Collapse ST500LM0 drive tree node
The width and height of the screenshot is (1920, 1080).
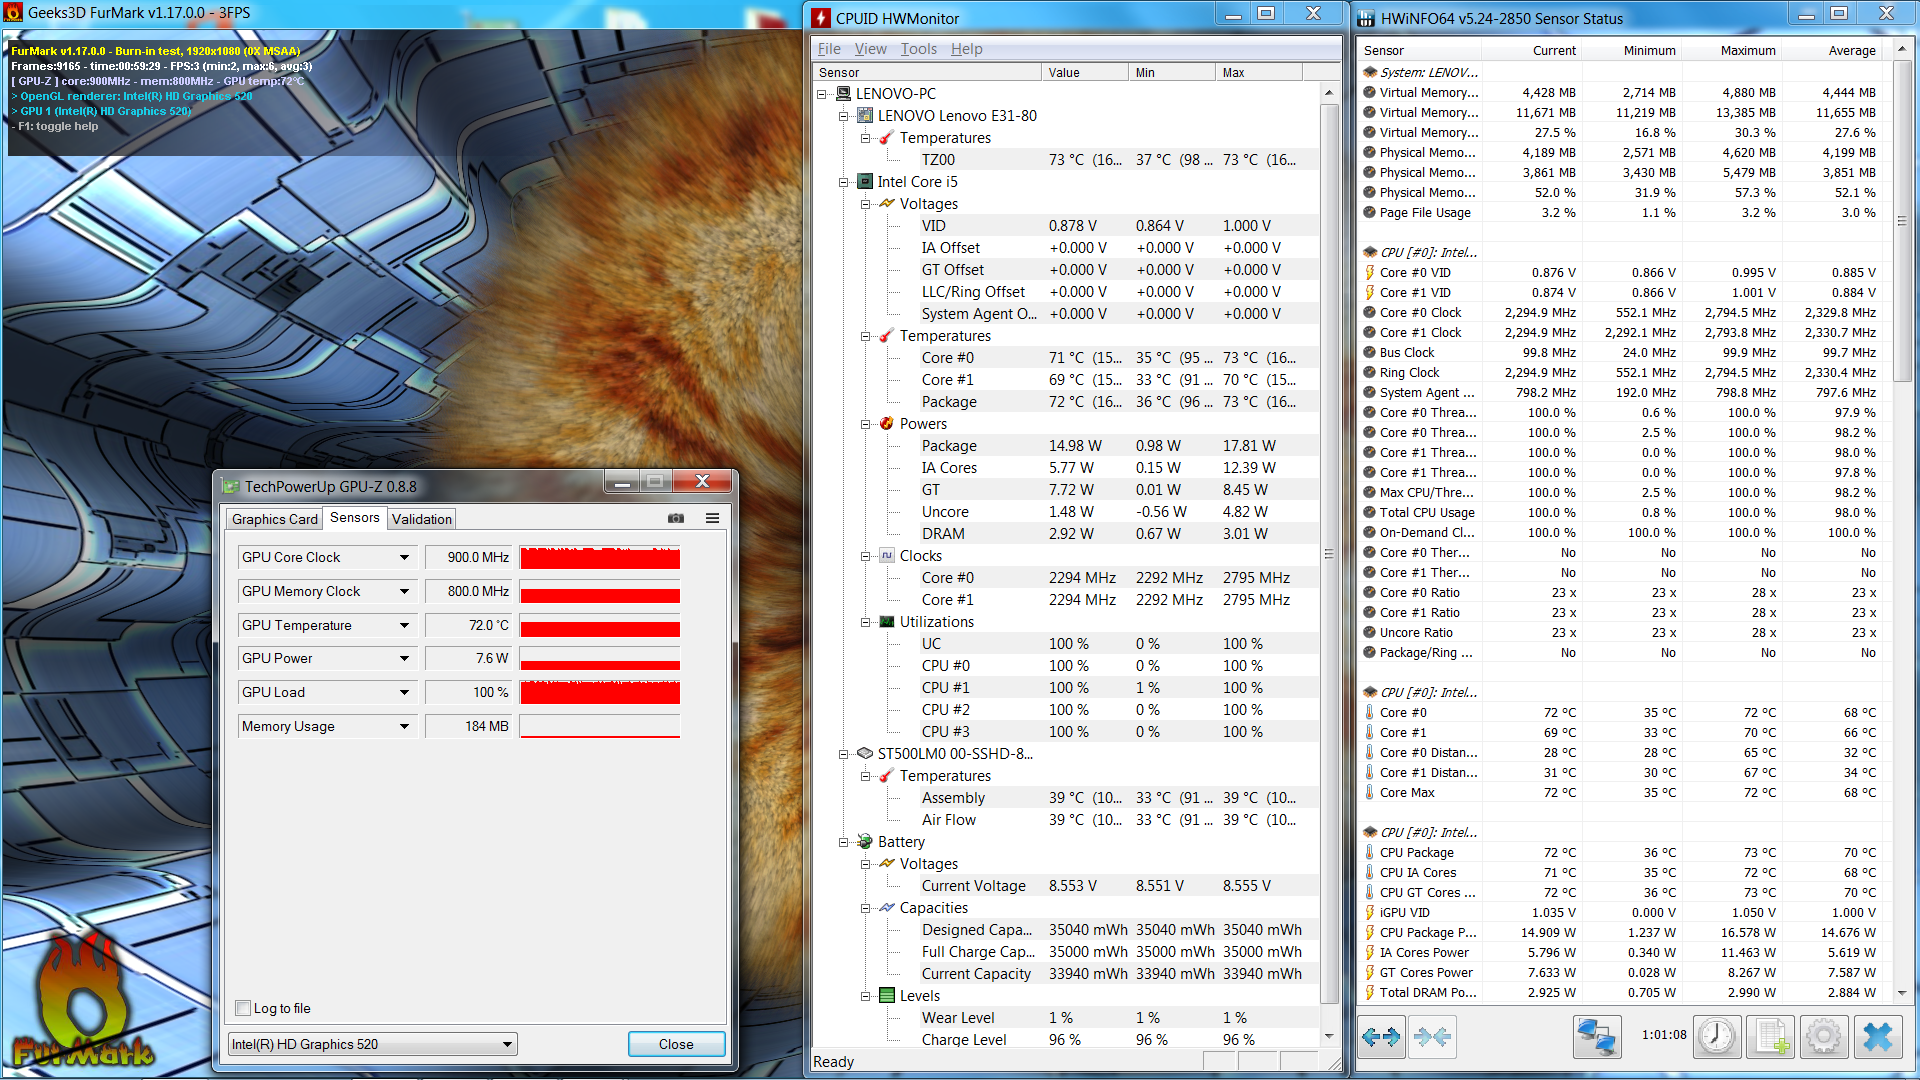coord(844,754)
